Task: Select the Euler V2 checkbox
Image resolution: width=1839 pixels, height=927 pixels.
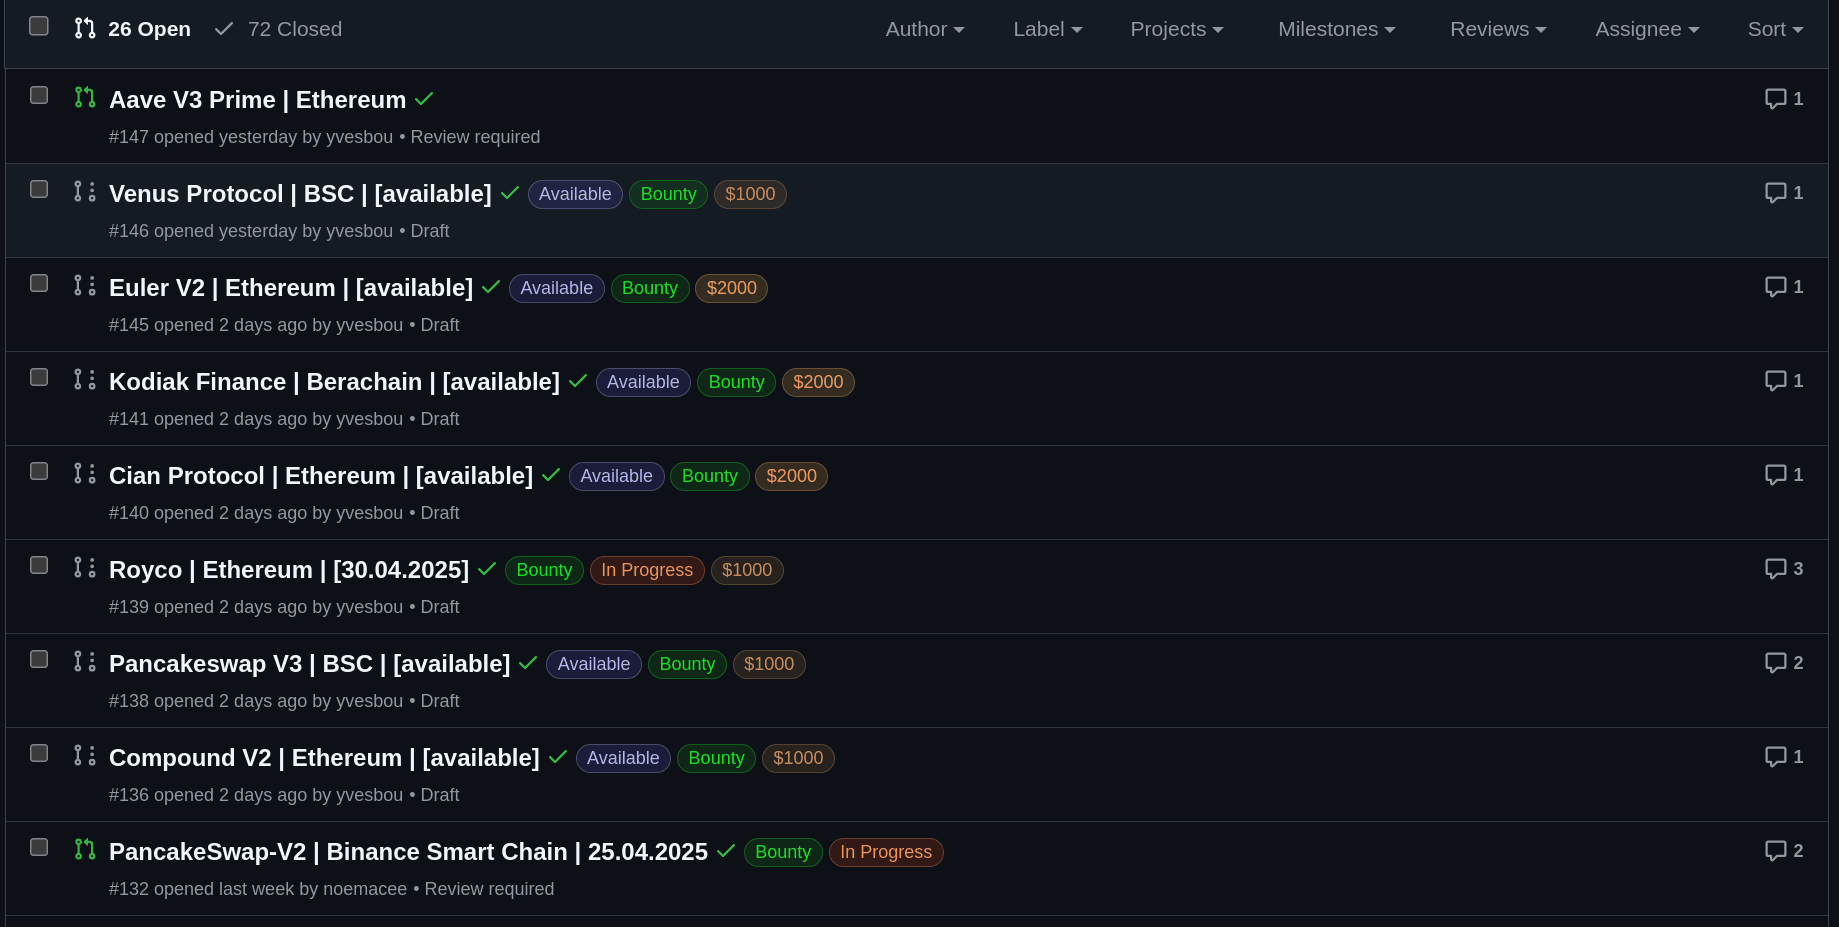Action: 39,283
